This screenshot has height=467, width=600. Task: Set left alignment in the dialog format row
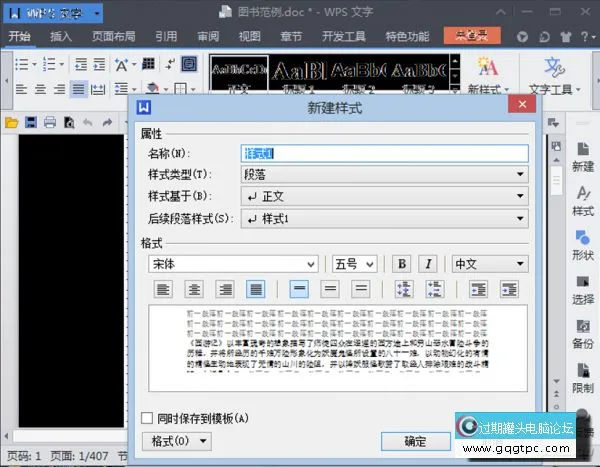pos(163,289)
